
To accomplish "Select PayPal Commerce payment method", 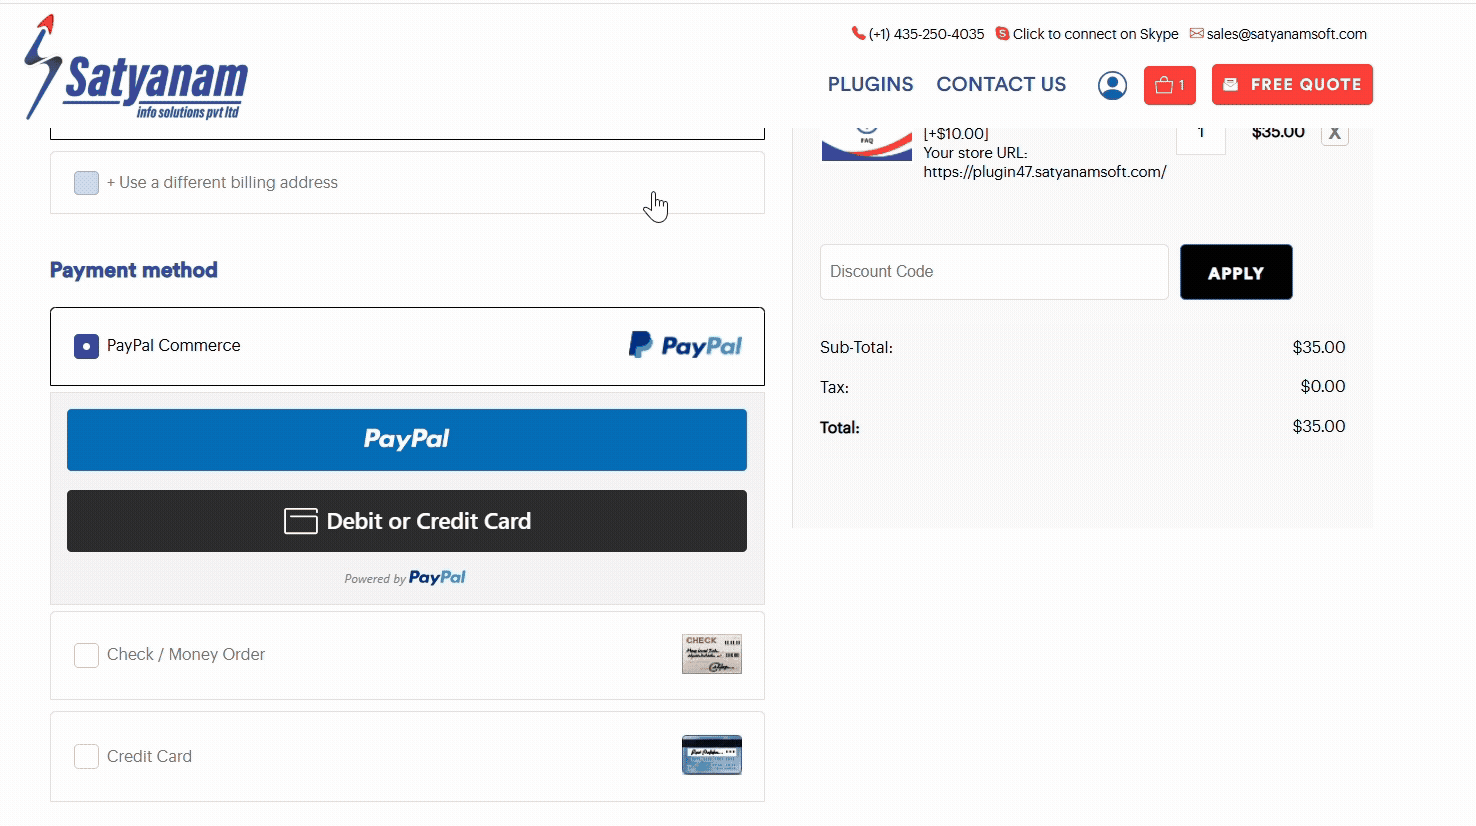I will [x=87, y=346].
